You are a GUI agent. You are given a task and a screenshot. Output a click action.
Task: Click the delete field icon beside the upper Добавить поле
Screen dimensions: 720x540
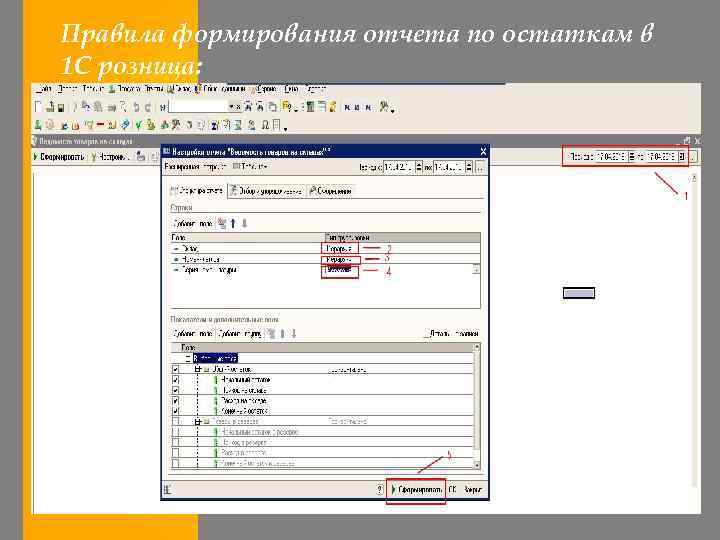[222, 224]
